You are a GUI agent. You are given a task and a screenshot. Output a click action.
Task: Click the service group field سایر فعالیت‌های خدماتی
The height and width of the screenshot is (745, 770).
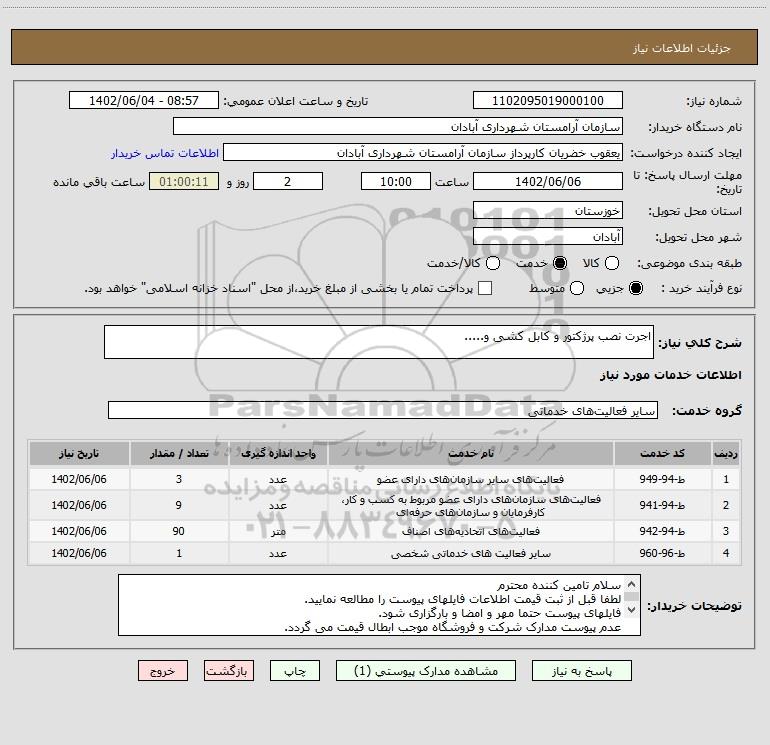tap(383, 411)
